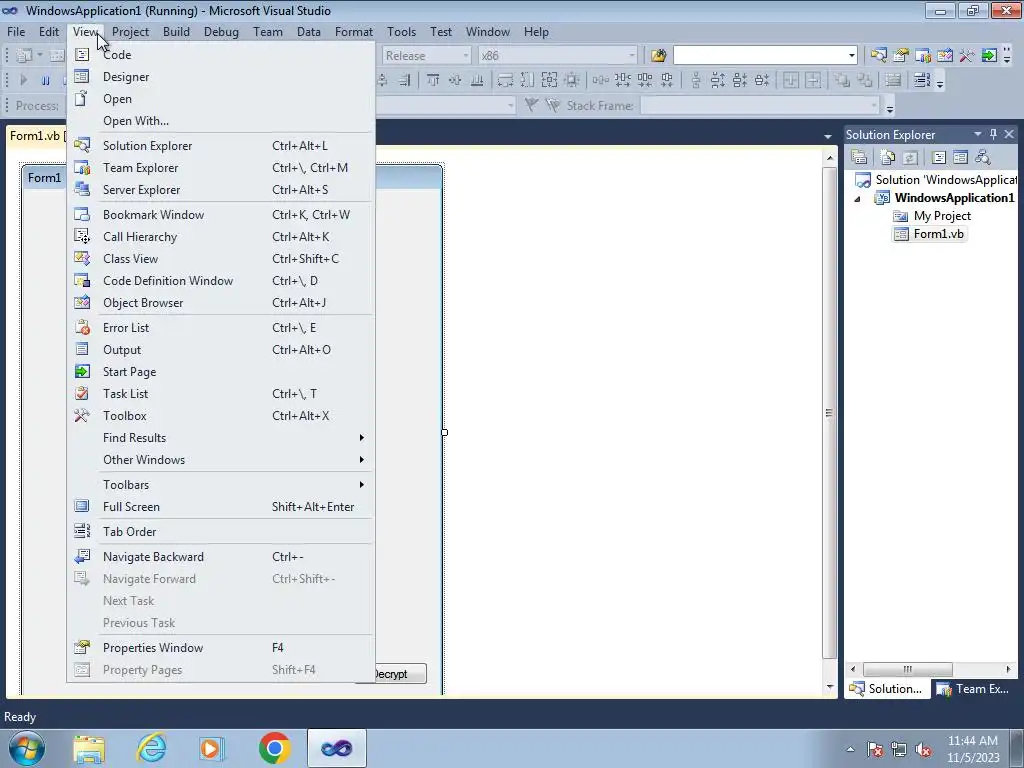Click the Solution Explorer toolbar icon
1024x768 pixels.
(878, 56)
